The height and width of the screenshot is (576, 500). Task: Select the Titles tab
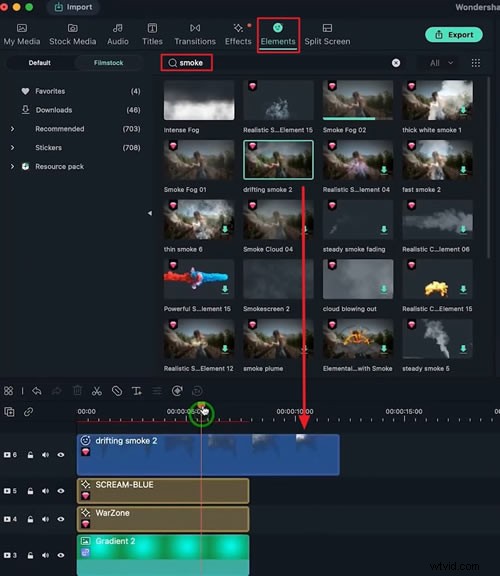(152, 35)
